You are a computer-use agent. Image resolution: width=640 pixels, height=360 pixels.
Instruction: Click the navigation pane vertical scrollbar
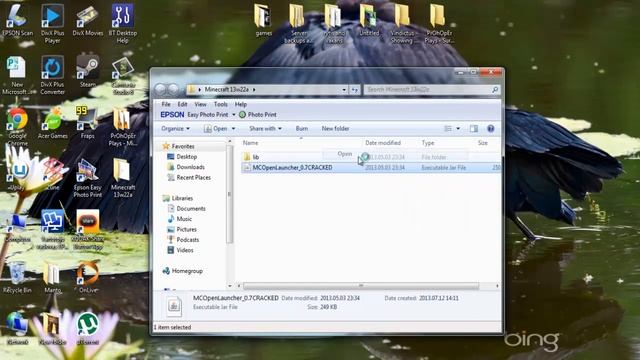click(x=230, y=194)
